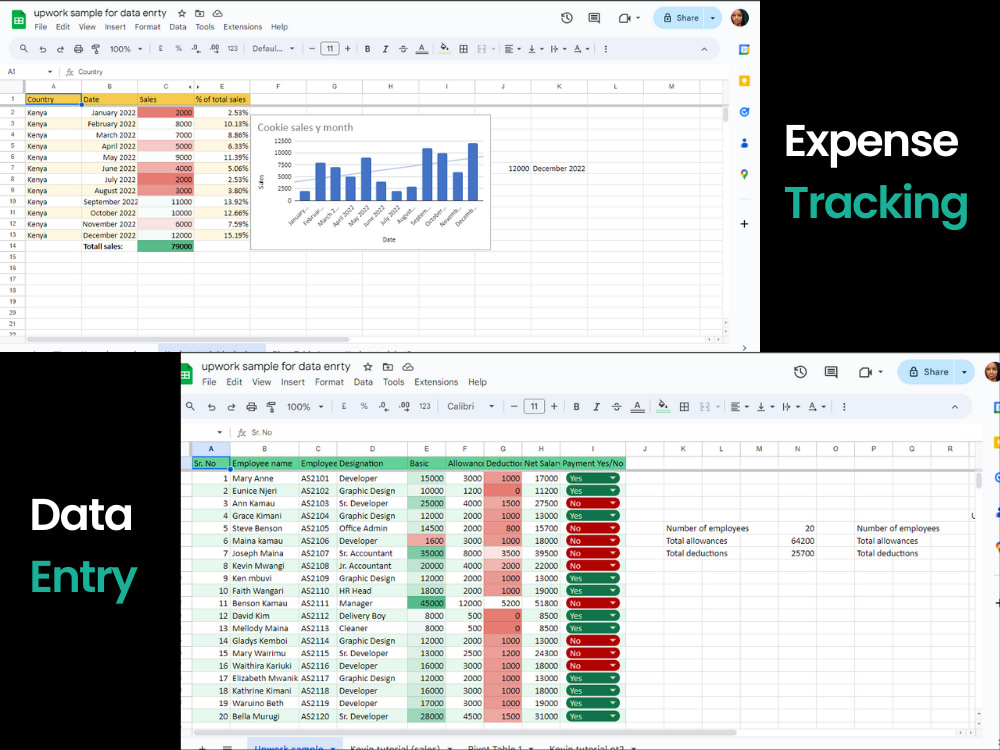Open Calibri font dropdown in bottom window
Viewport: 1000px width, 750px height.
pos(471,406)
